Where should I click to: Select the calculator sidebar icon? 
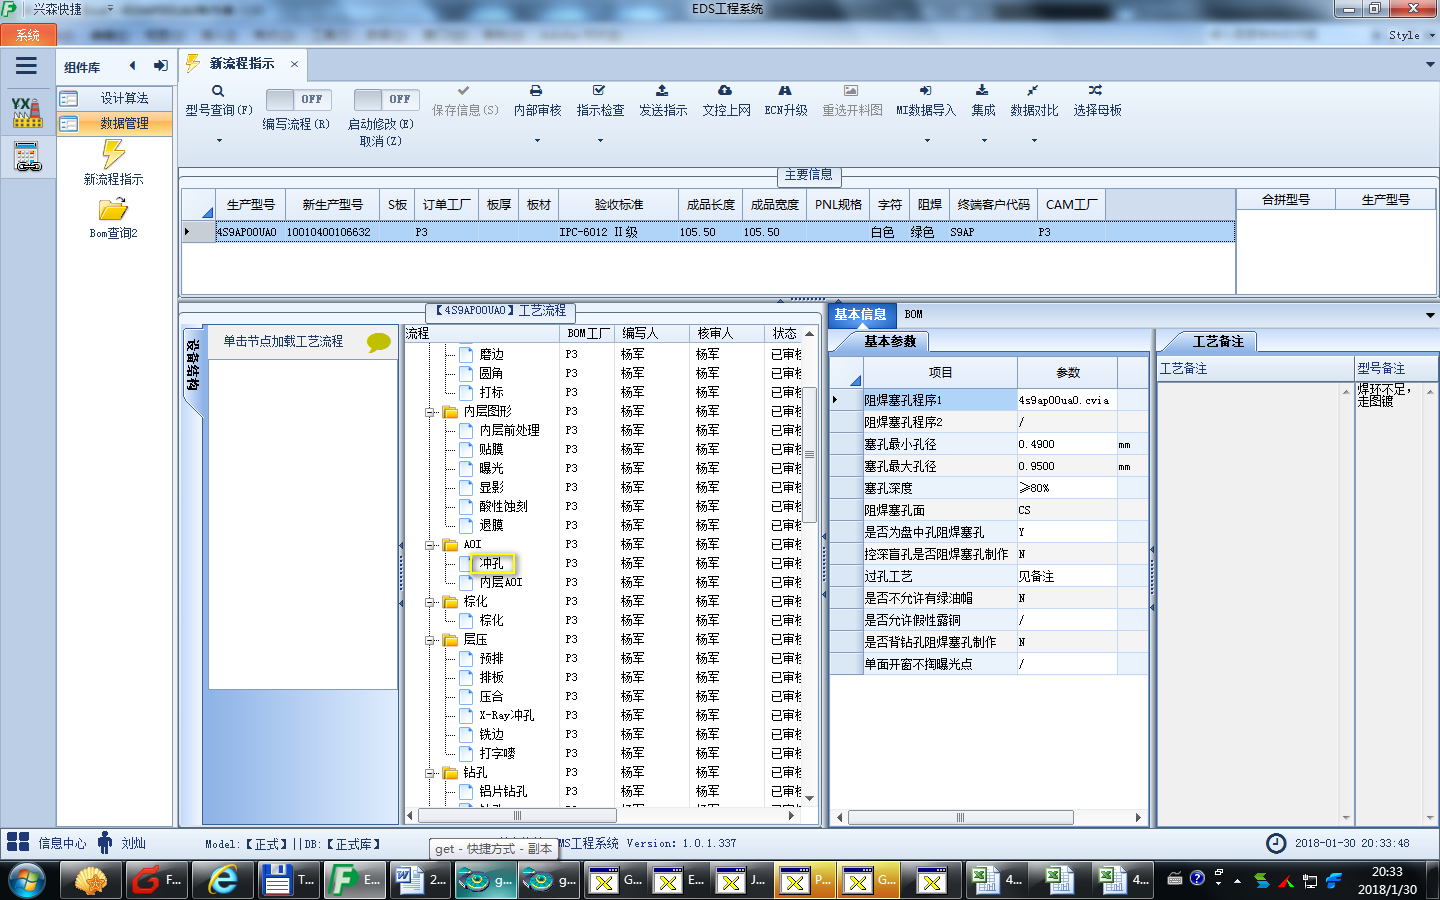point(27,157)
